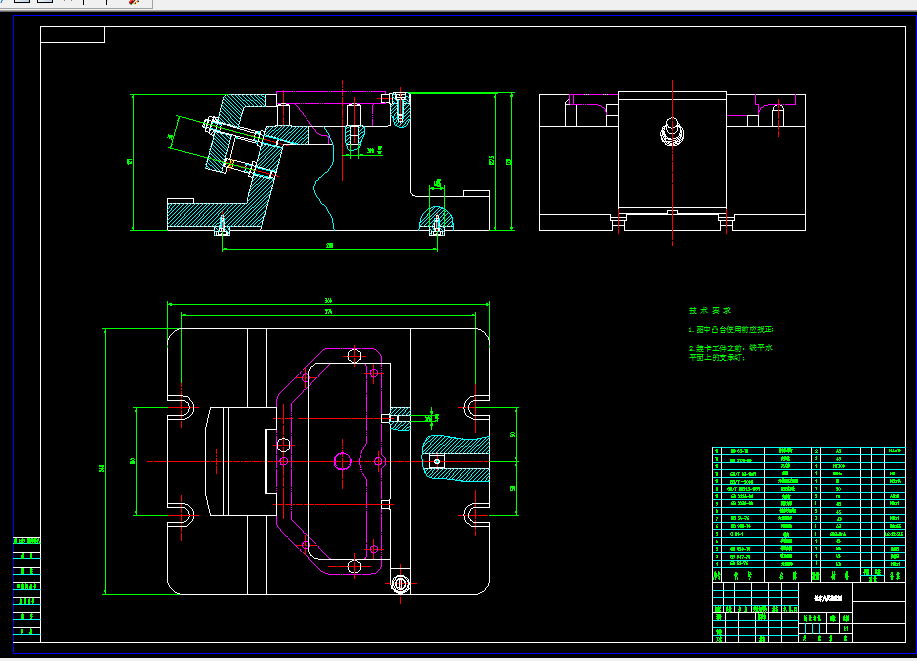Select note line 平面上的支承钉
917x661 pixels.
(x=717, y=357)
